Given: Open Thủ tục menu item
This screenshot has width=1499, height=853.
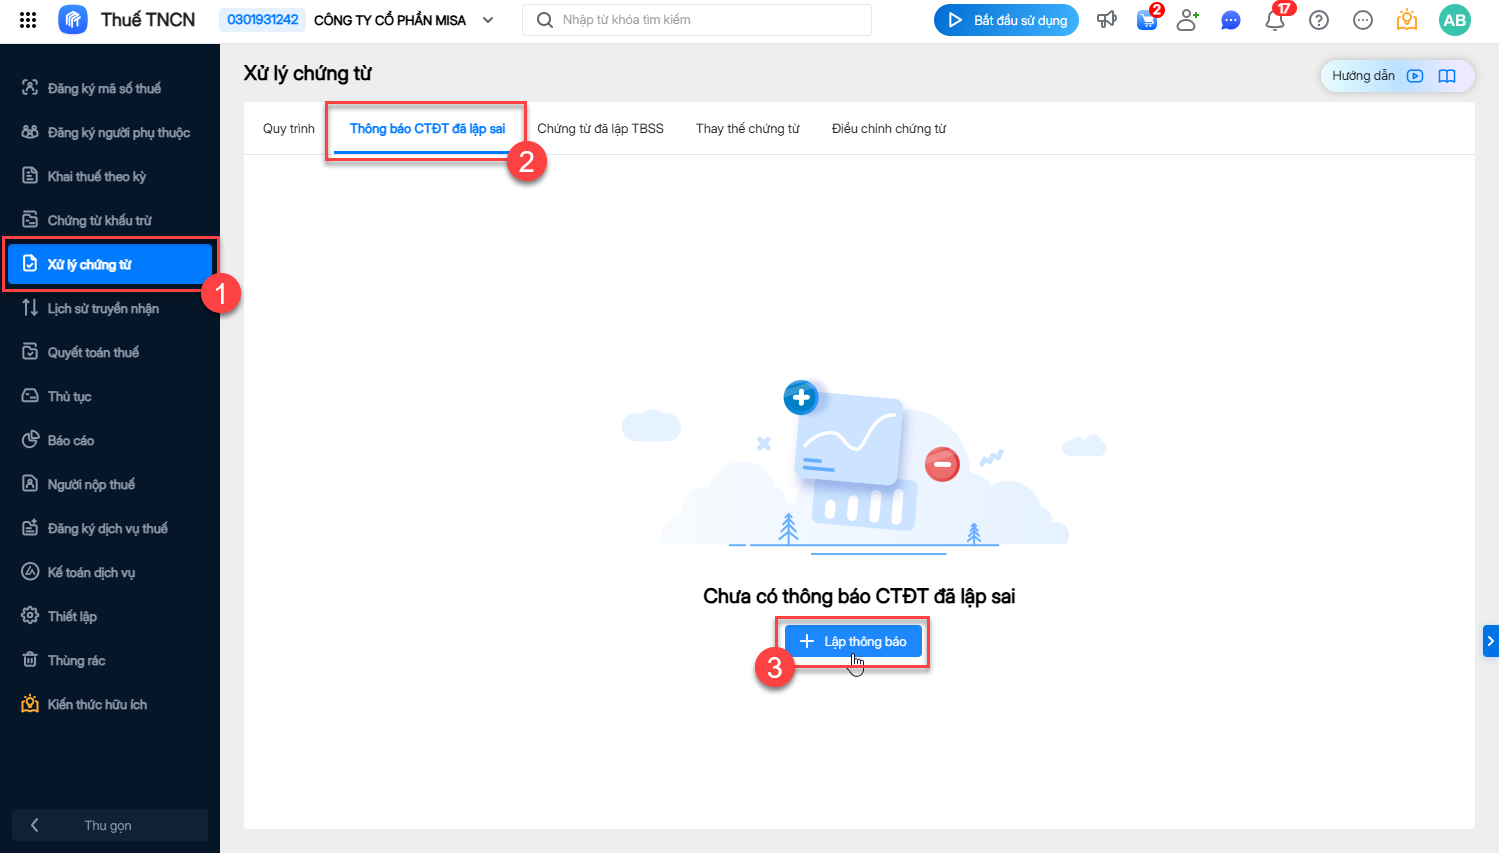Looking at the screenshot, I should (x=110, y=396).
